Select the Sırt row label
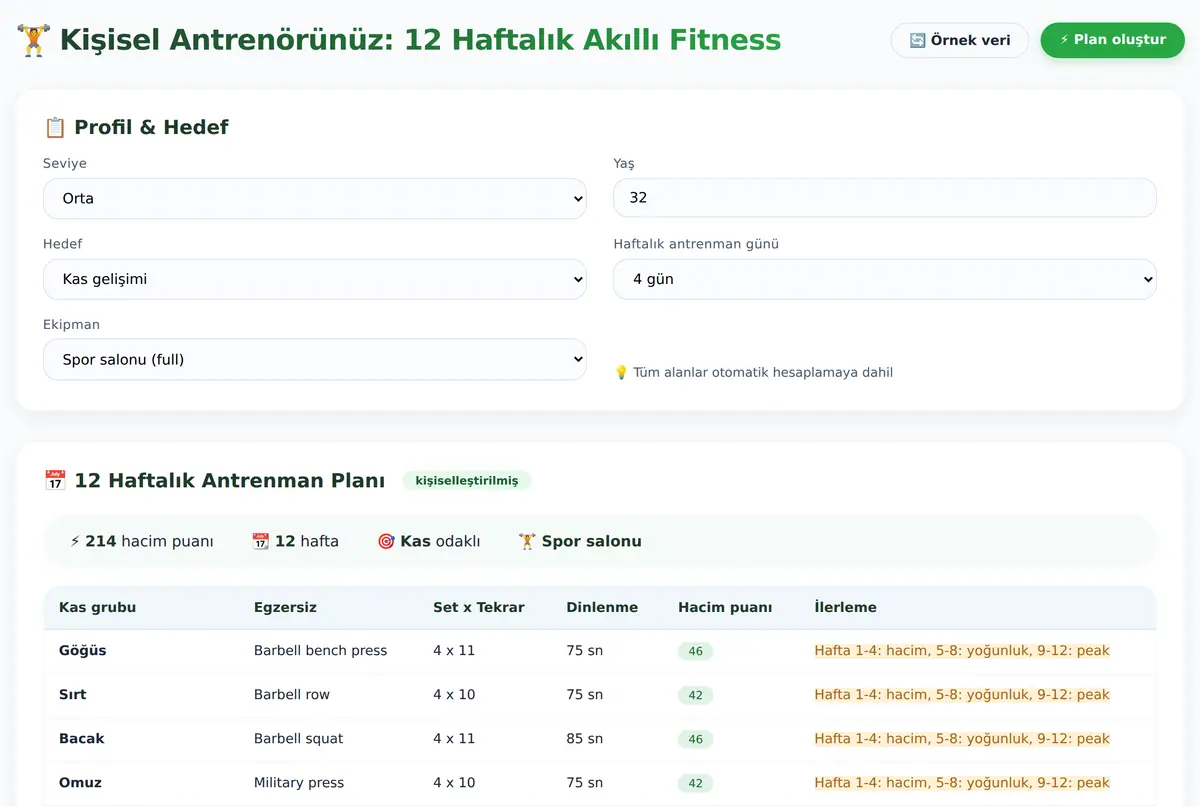The width and height of the screenshot is (1200, 806). tap(72, 694)
